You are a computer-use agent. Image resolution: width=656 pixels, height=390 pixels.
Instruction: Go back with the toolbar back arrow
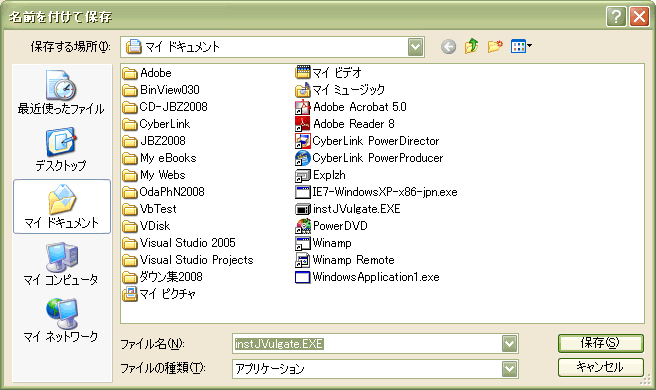[448, 46]
